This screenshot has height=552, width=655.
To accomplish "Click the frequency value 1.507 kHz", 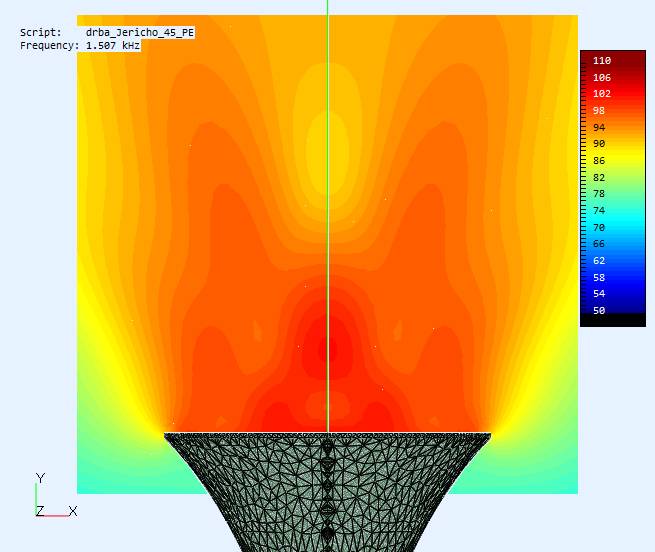I will click(113, 46).
